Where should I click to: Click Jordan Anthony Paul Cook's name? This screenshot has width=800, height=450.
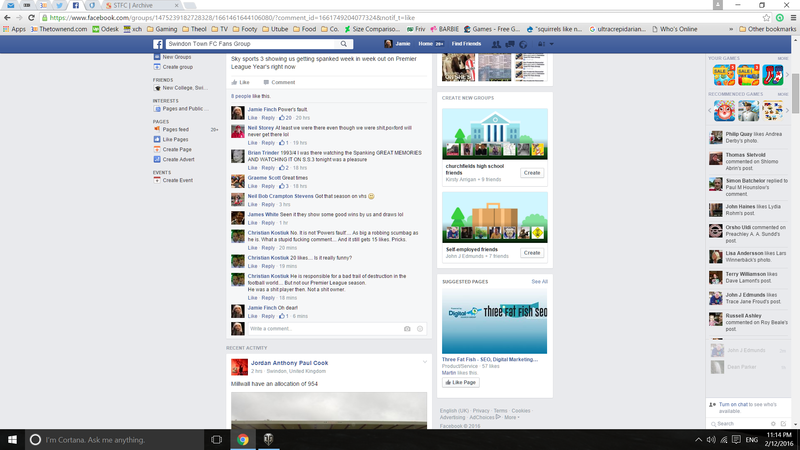click(289, 363)
